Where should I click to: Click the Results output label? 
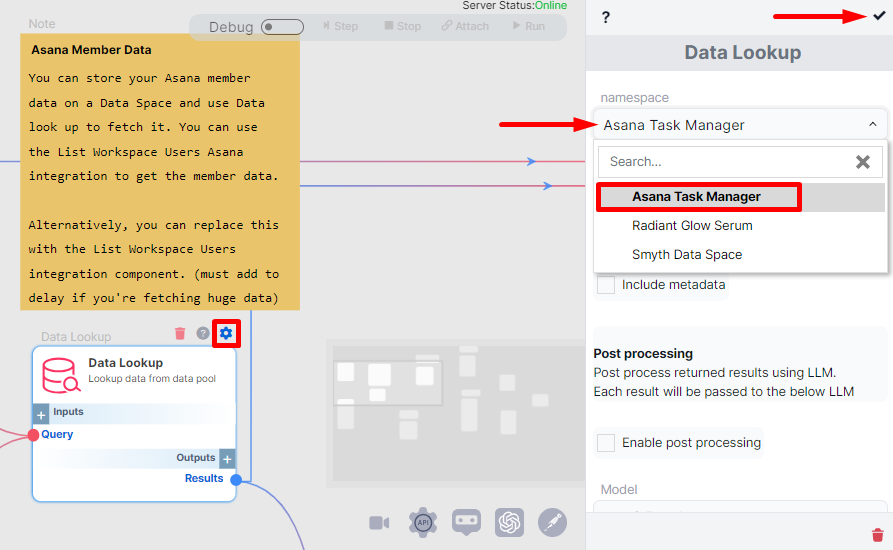tap(204, 479)
